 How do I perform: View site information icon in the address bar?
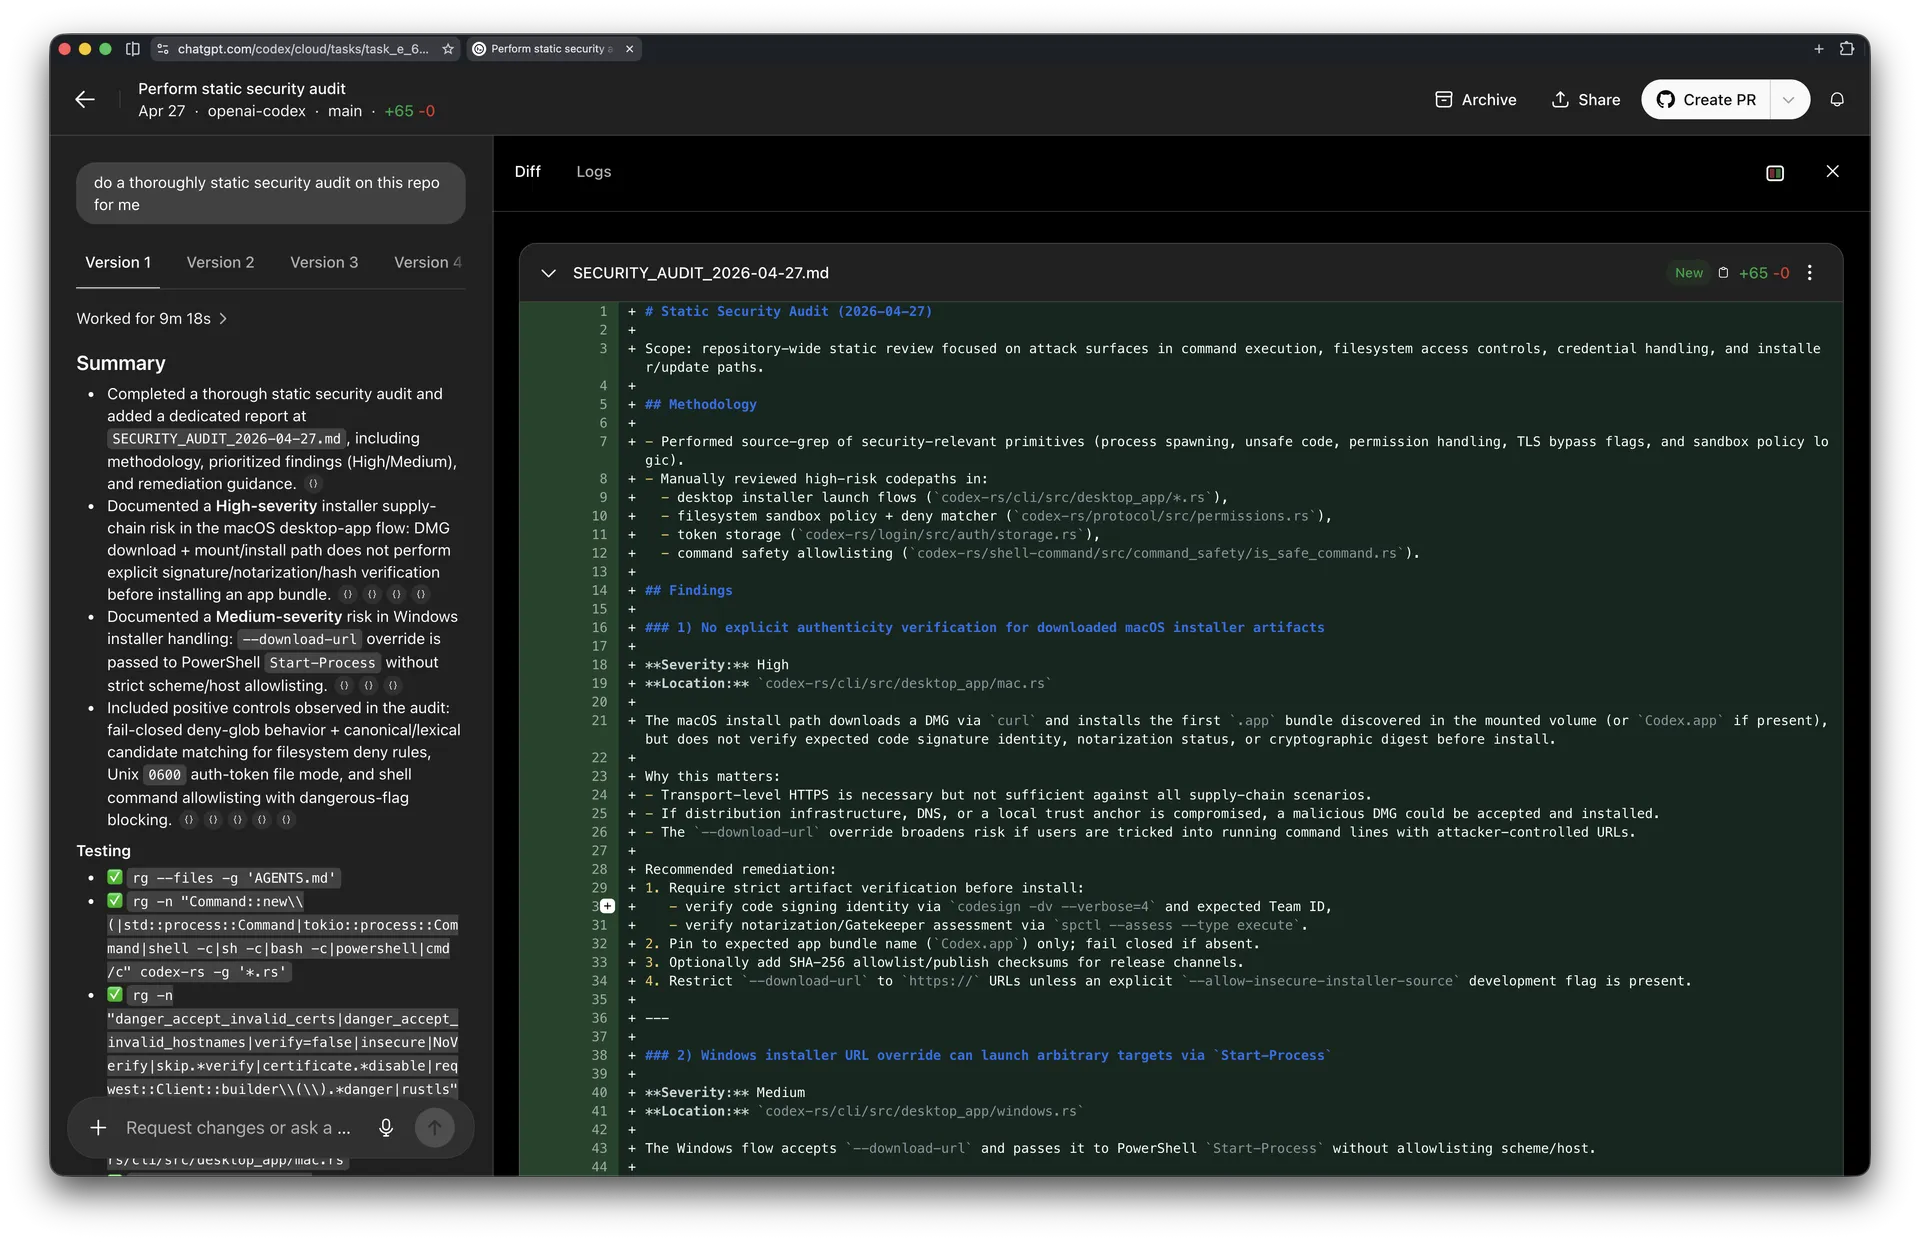(163, 49)
